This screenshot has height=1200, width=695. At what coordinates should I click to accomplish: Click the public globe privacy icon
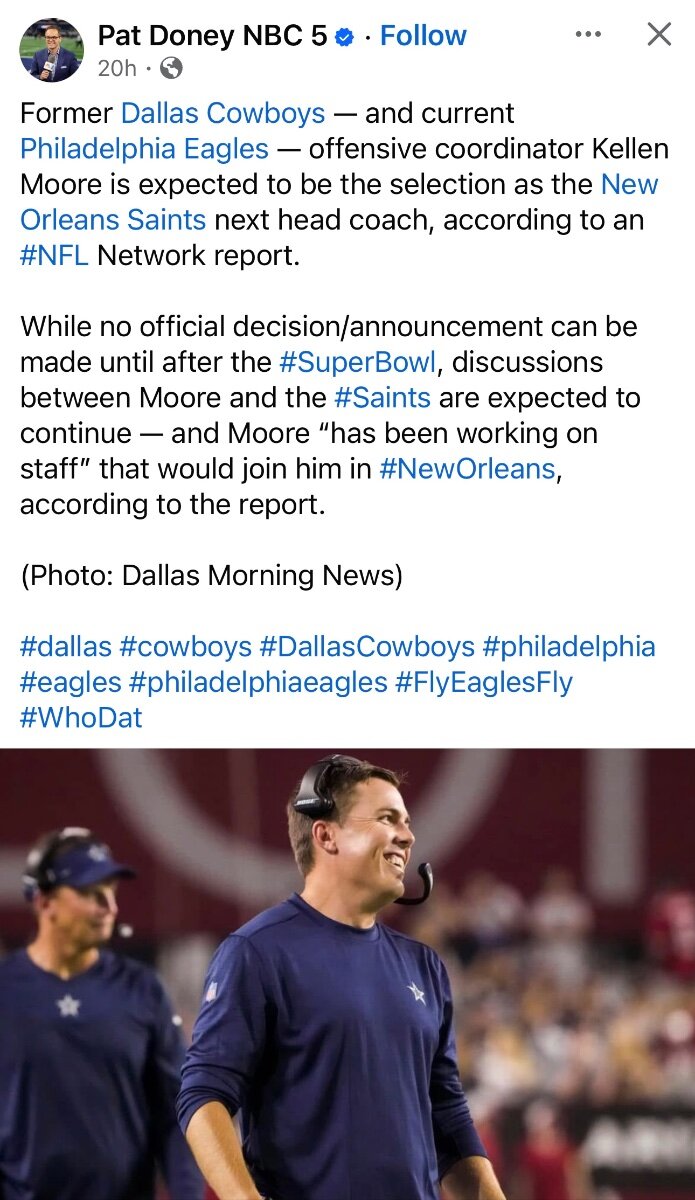[x=171, y=69]
